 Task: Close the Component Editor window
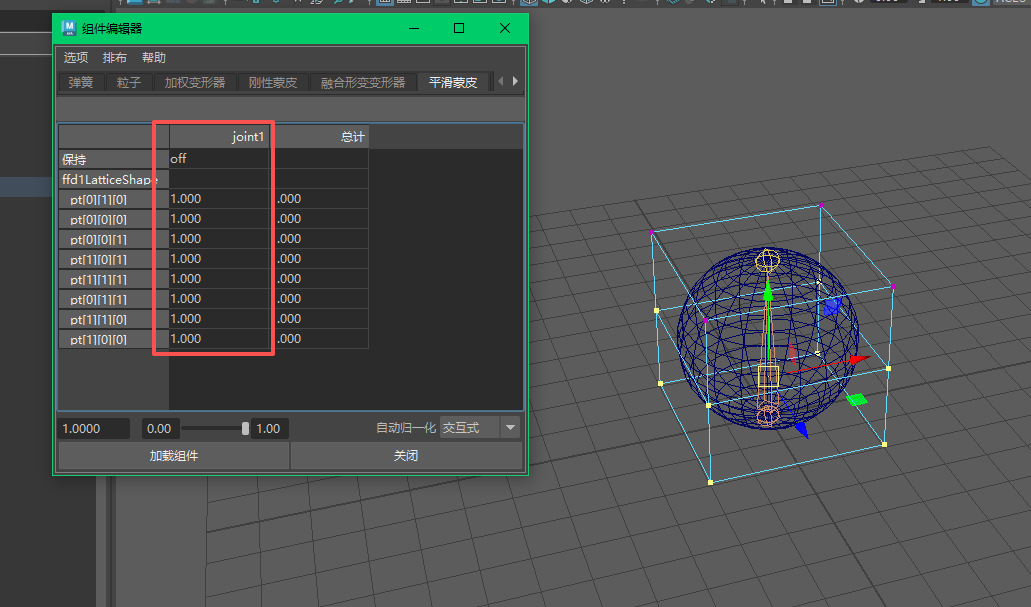coord(504,28)
